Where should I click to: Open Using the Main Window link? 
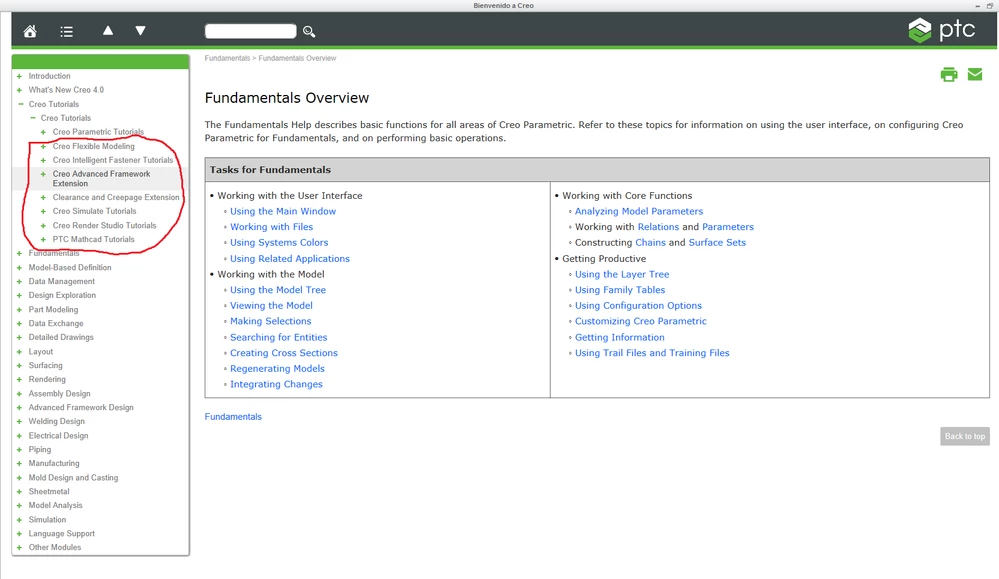[283, 211]
